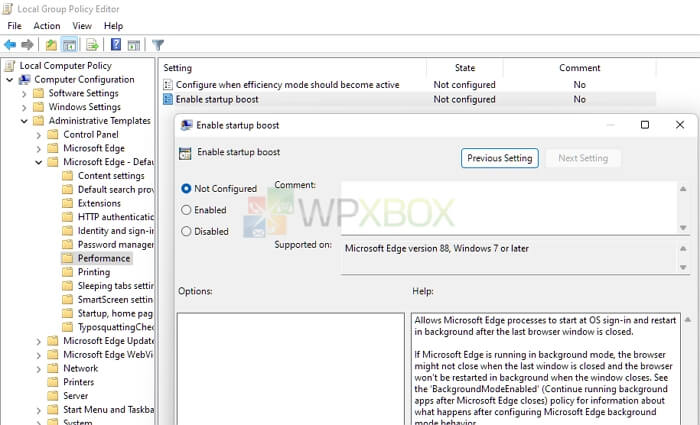Click the Up one level folder icon
This screenshot has height=425, width=700.
click(51, 45)
